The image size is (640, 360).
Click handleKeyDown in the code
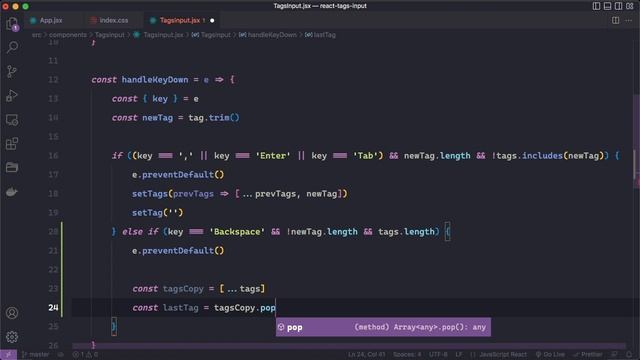[155, 80]
